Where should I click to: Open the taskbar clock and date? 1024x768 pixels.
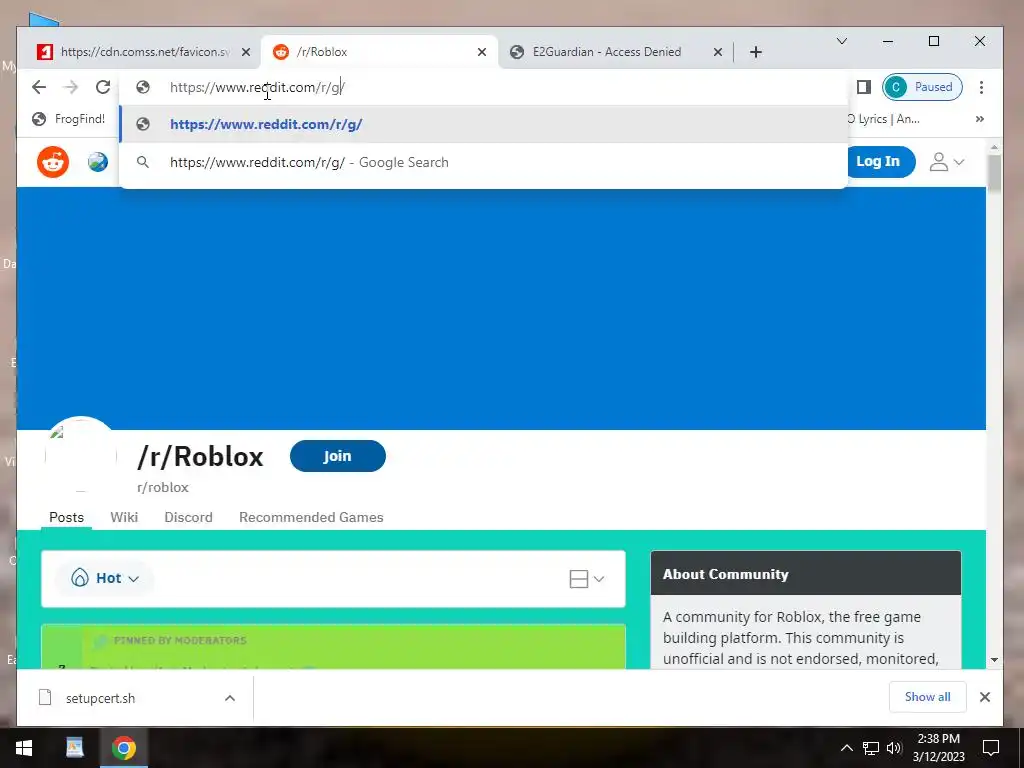tap(938, 748)
